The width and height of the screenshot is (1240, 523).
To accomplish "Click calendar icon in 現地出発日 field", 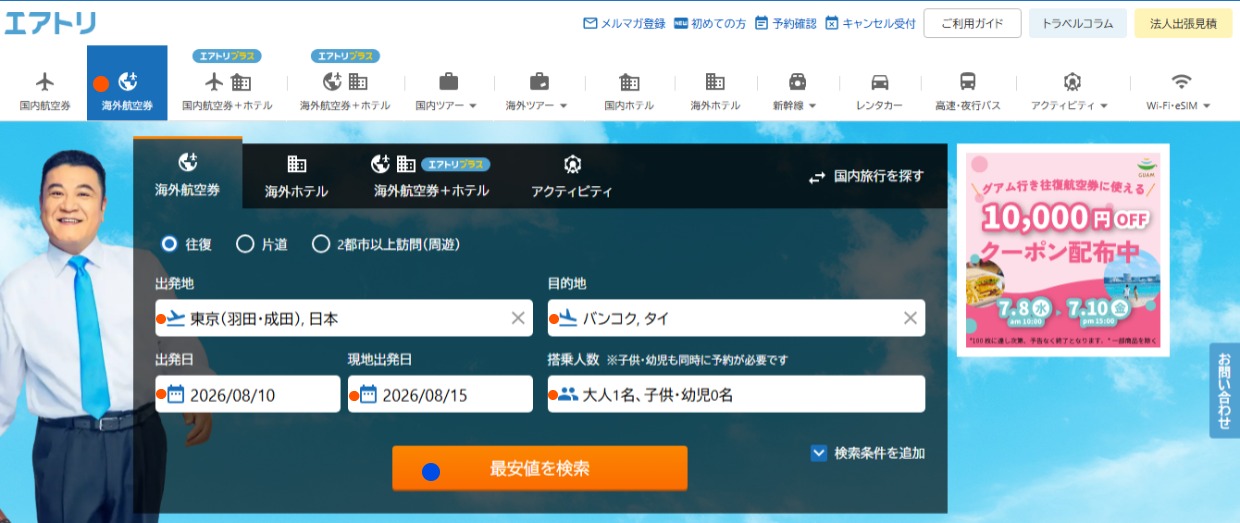I will click(367, 394).
